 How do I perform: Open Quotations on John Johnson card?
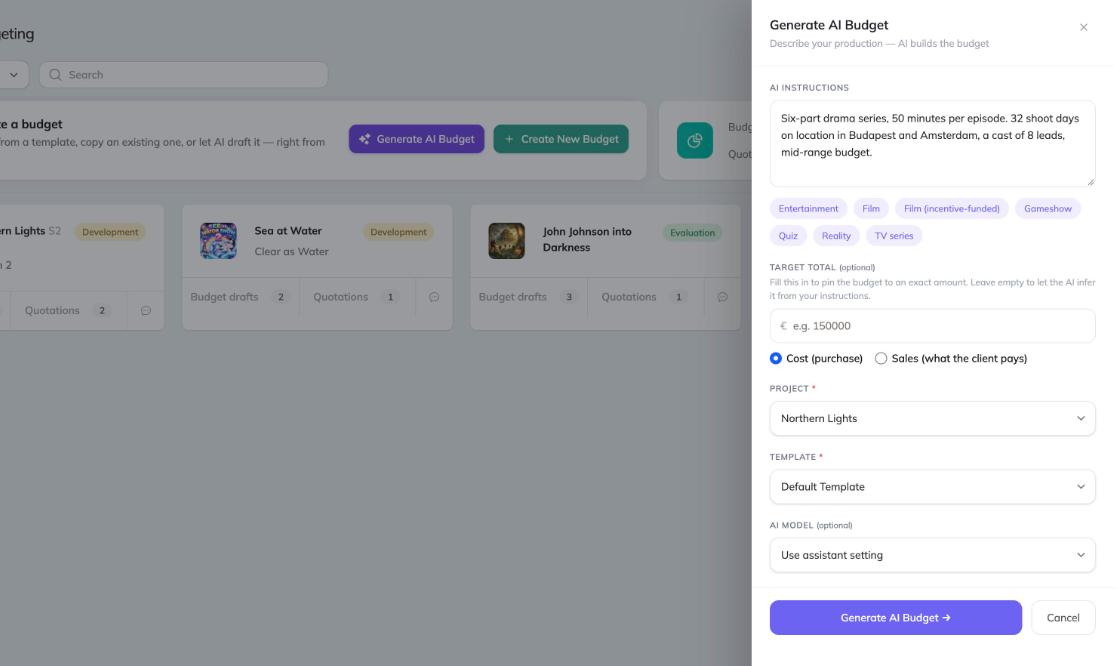pyautogui.click(x=645, y=297)
